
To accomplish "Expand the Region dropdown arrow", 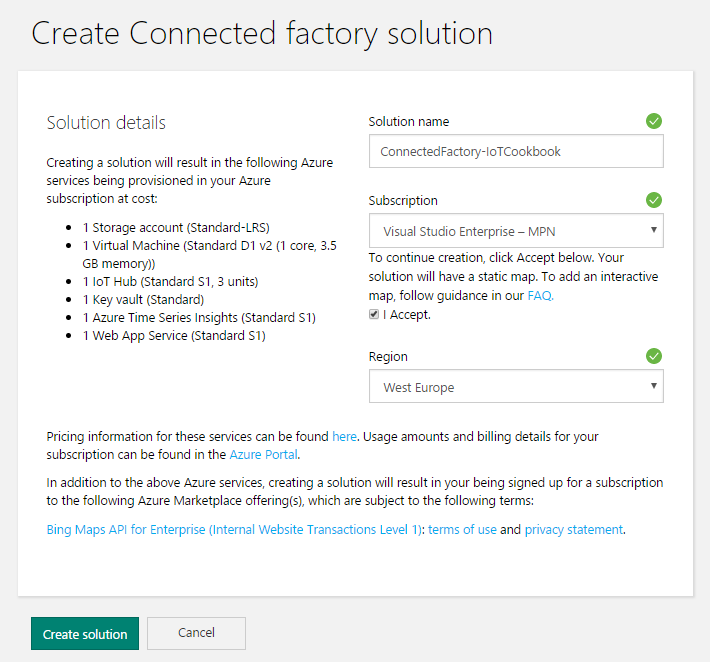I will pos(653,386).
